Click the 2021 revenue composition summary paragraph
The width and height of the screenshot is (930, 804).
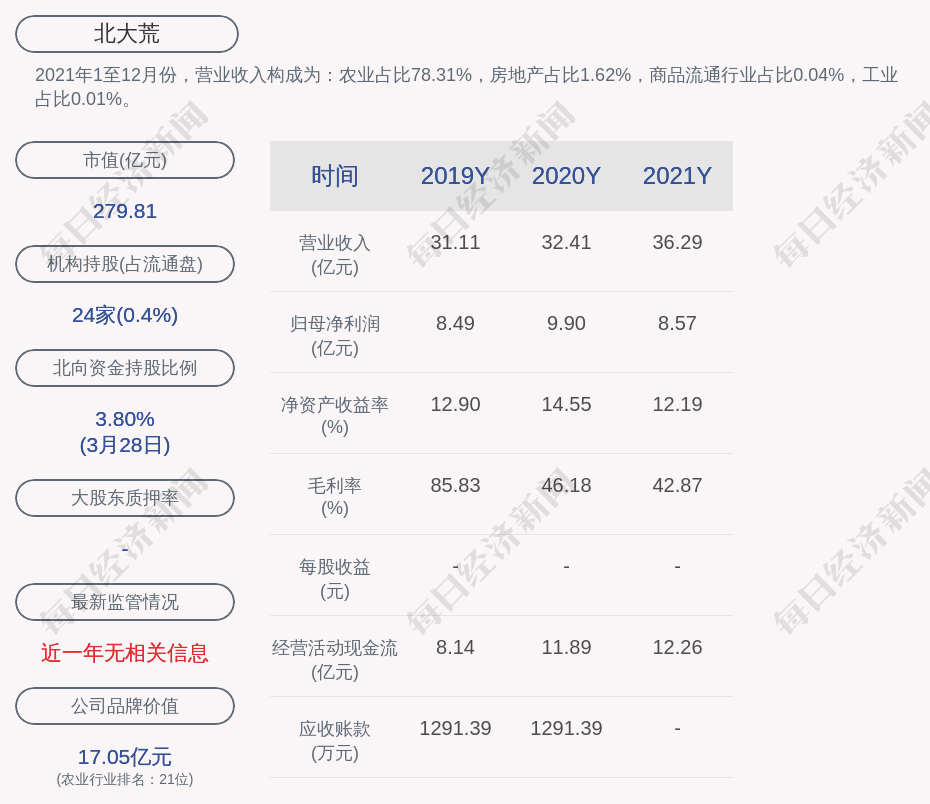[x=466, y=87]
